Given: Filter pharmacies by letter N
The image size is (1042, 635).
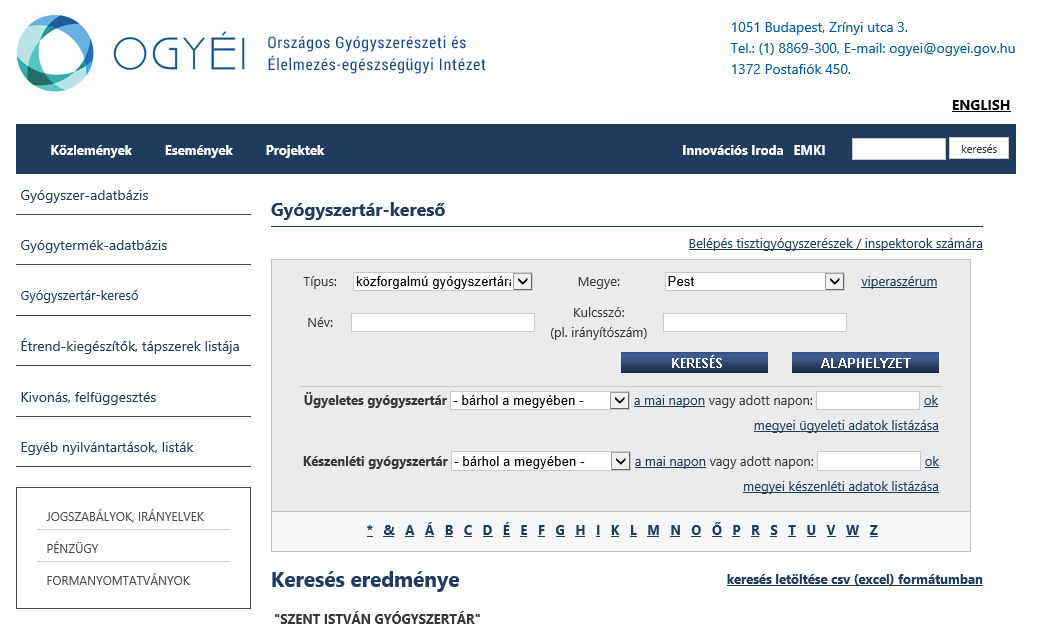Looking at the screenshot, I should (675, 530).
